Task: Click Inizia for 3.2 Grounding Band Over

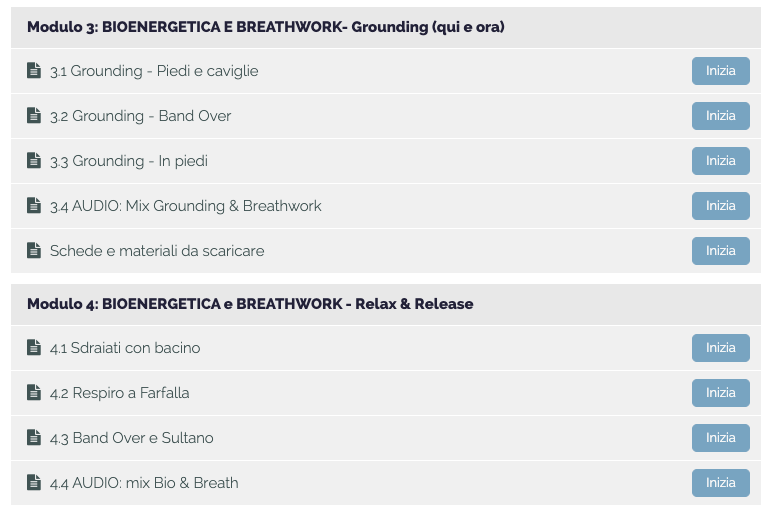Action: [720, 116]
